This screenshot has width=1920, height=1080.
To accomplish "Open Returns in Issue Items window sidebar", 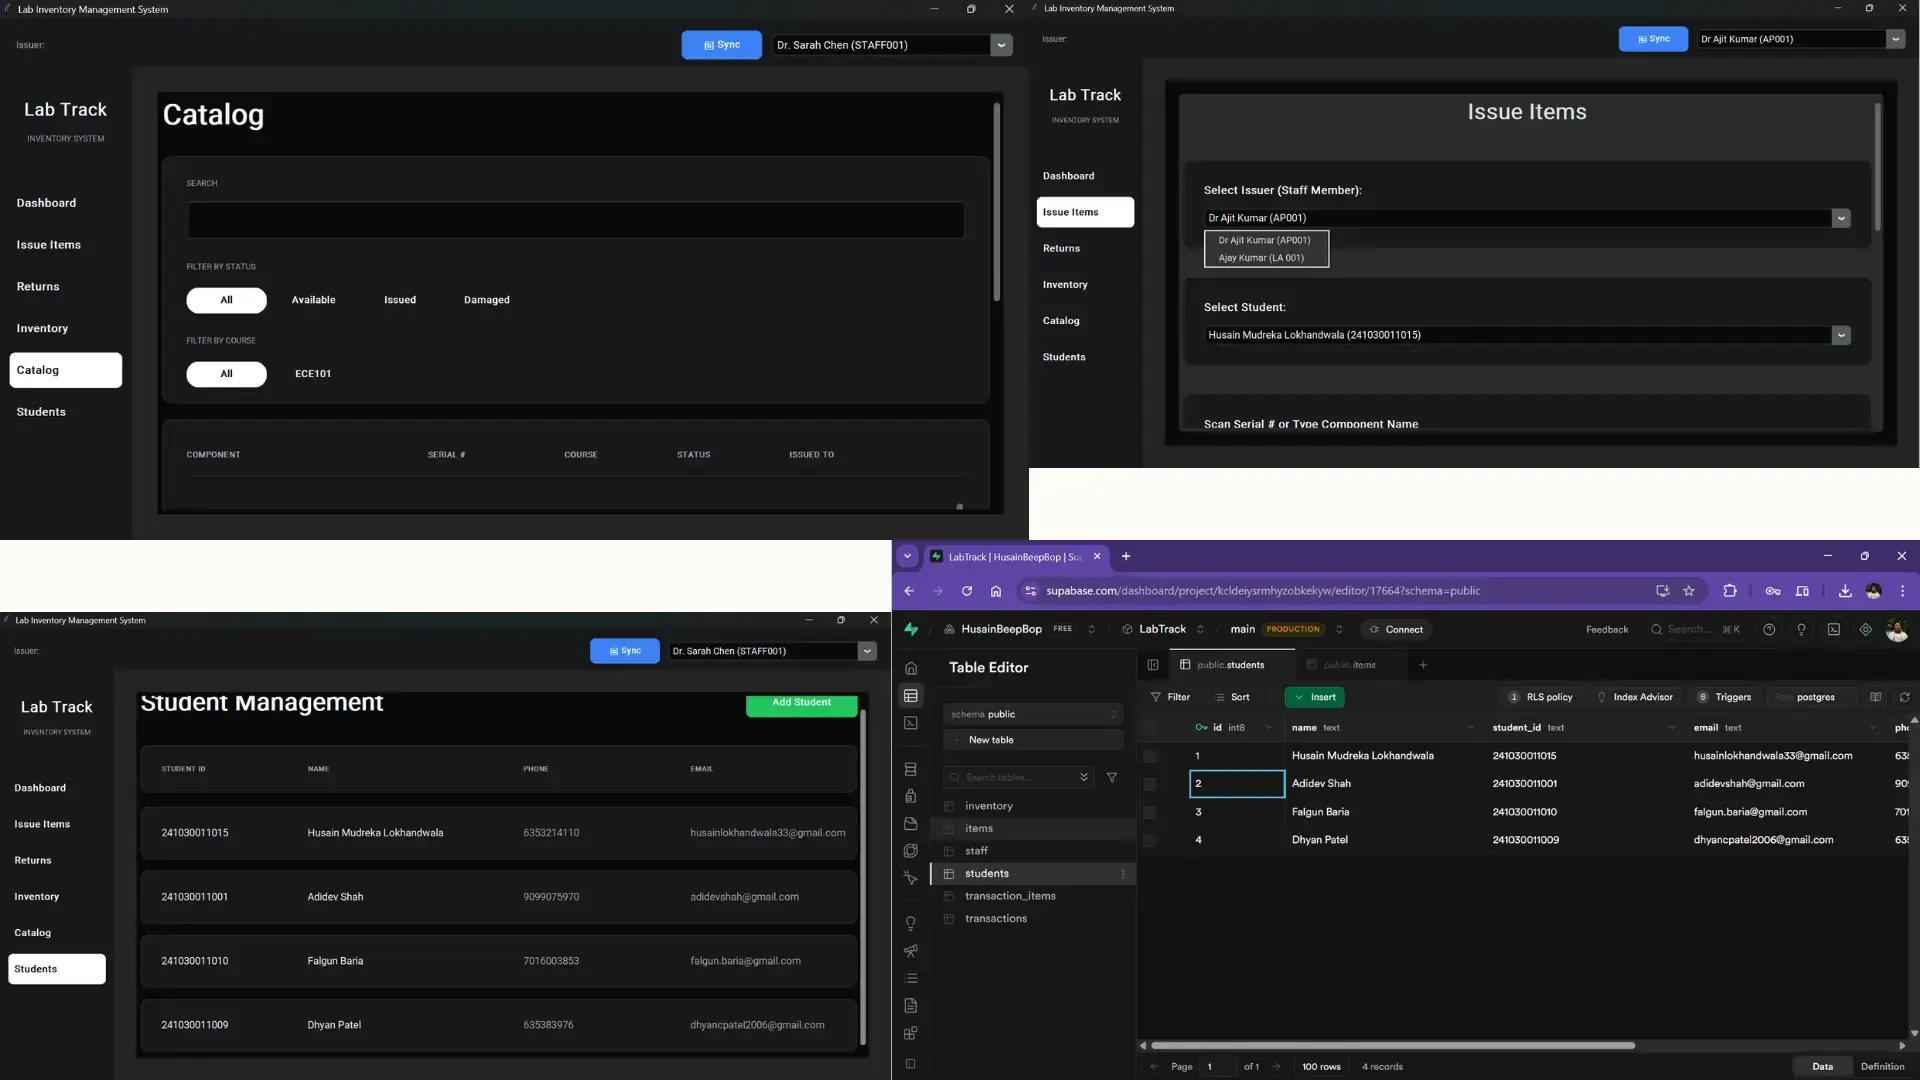I will 1061,248.
